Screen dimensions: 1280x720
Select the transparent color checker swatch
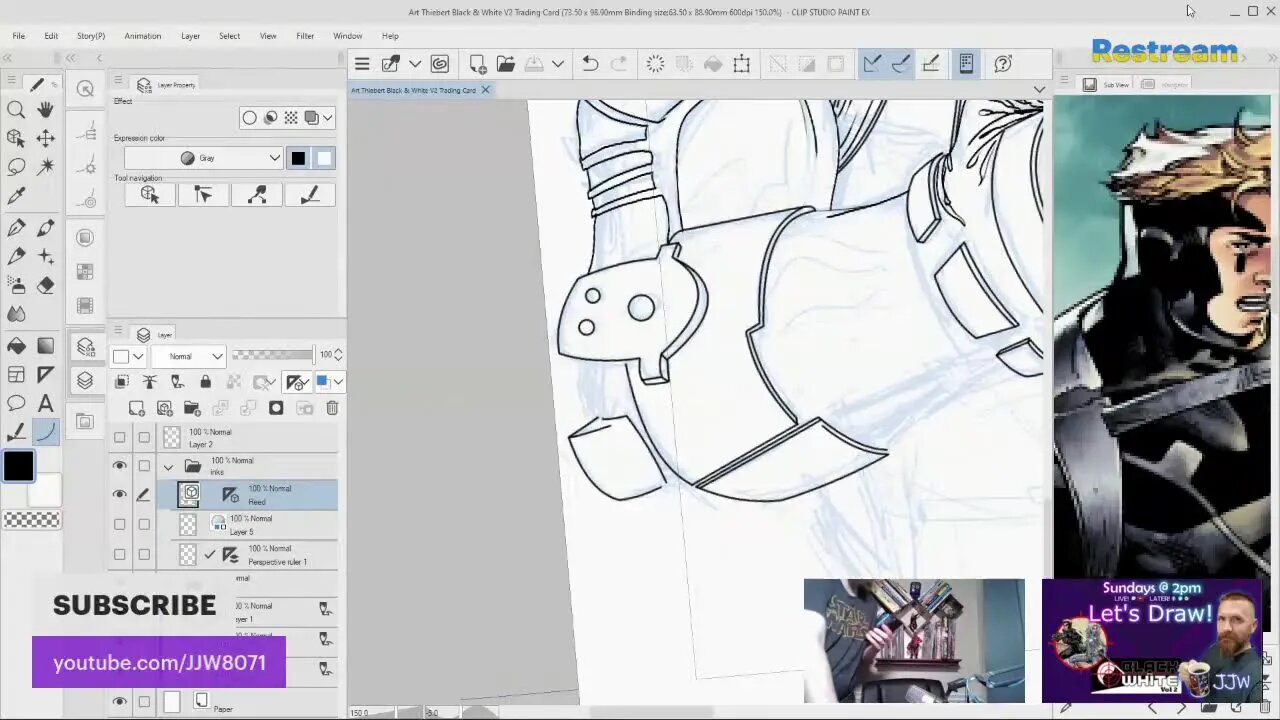[31, 520]
